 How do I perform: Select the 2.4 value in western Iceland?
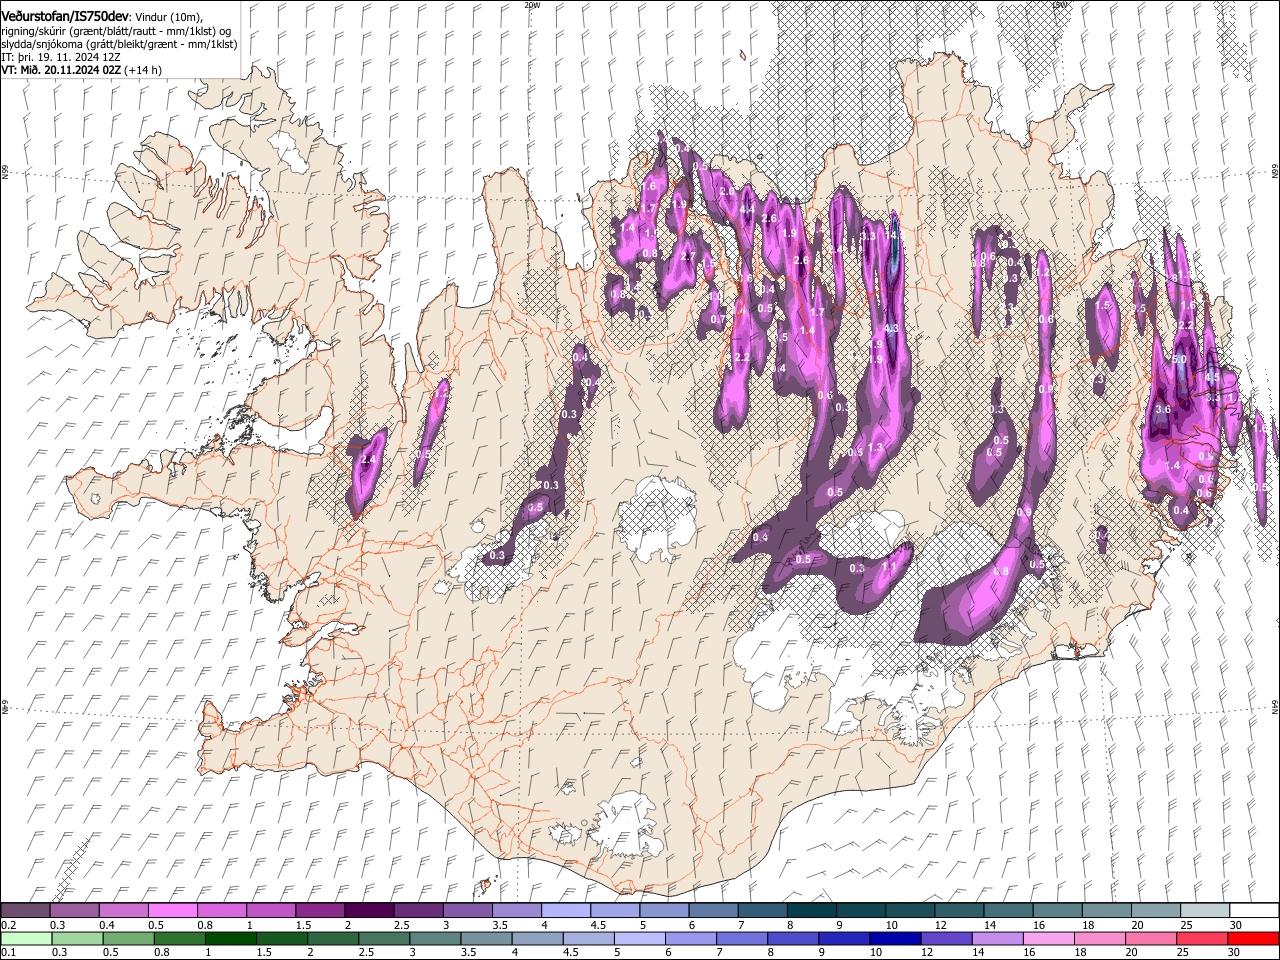tap(368, 460)
